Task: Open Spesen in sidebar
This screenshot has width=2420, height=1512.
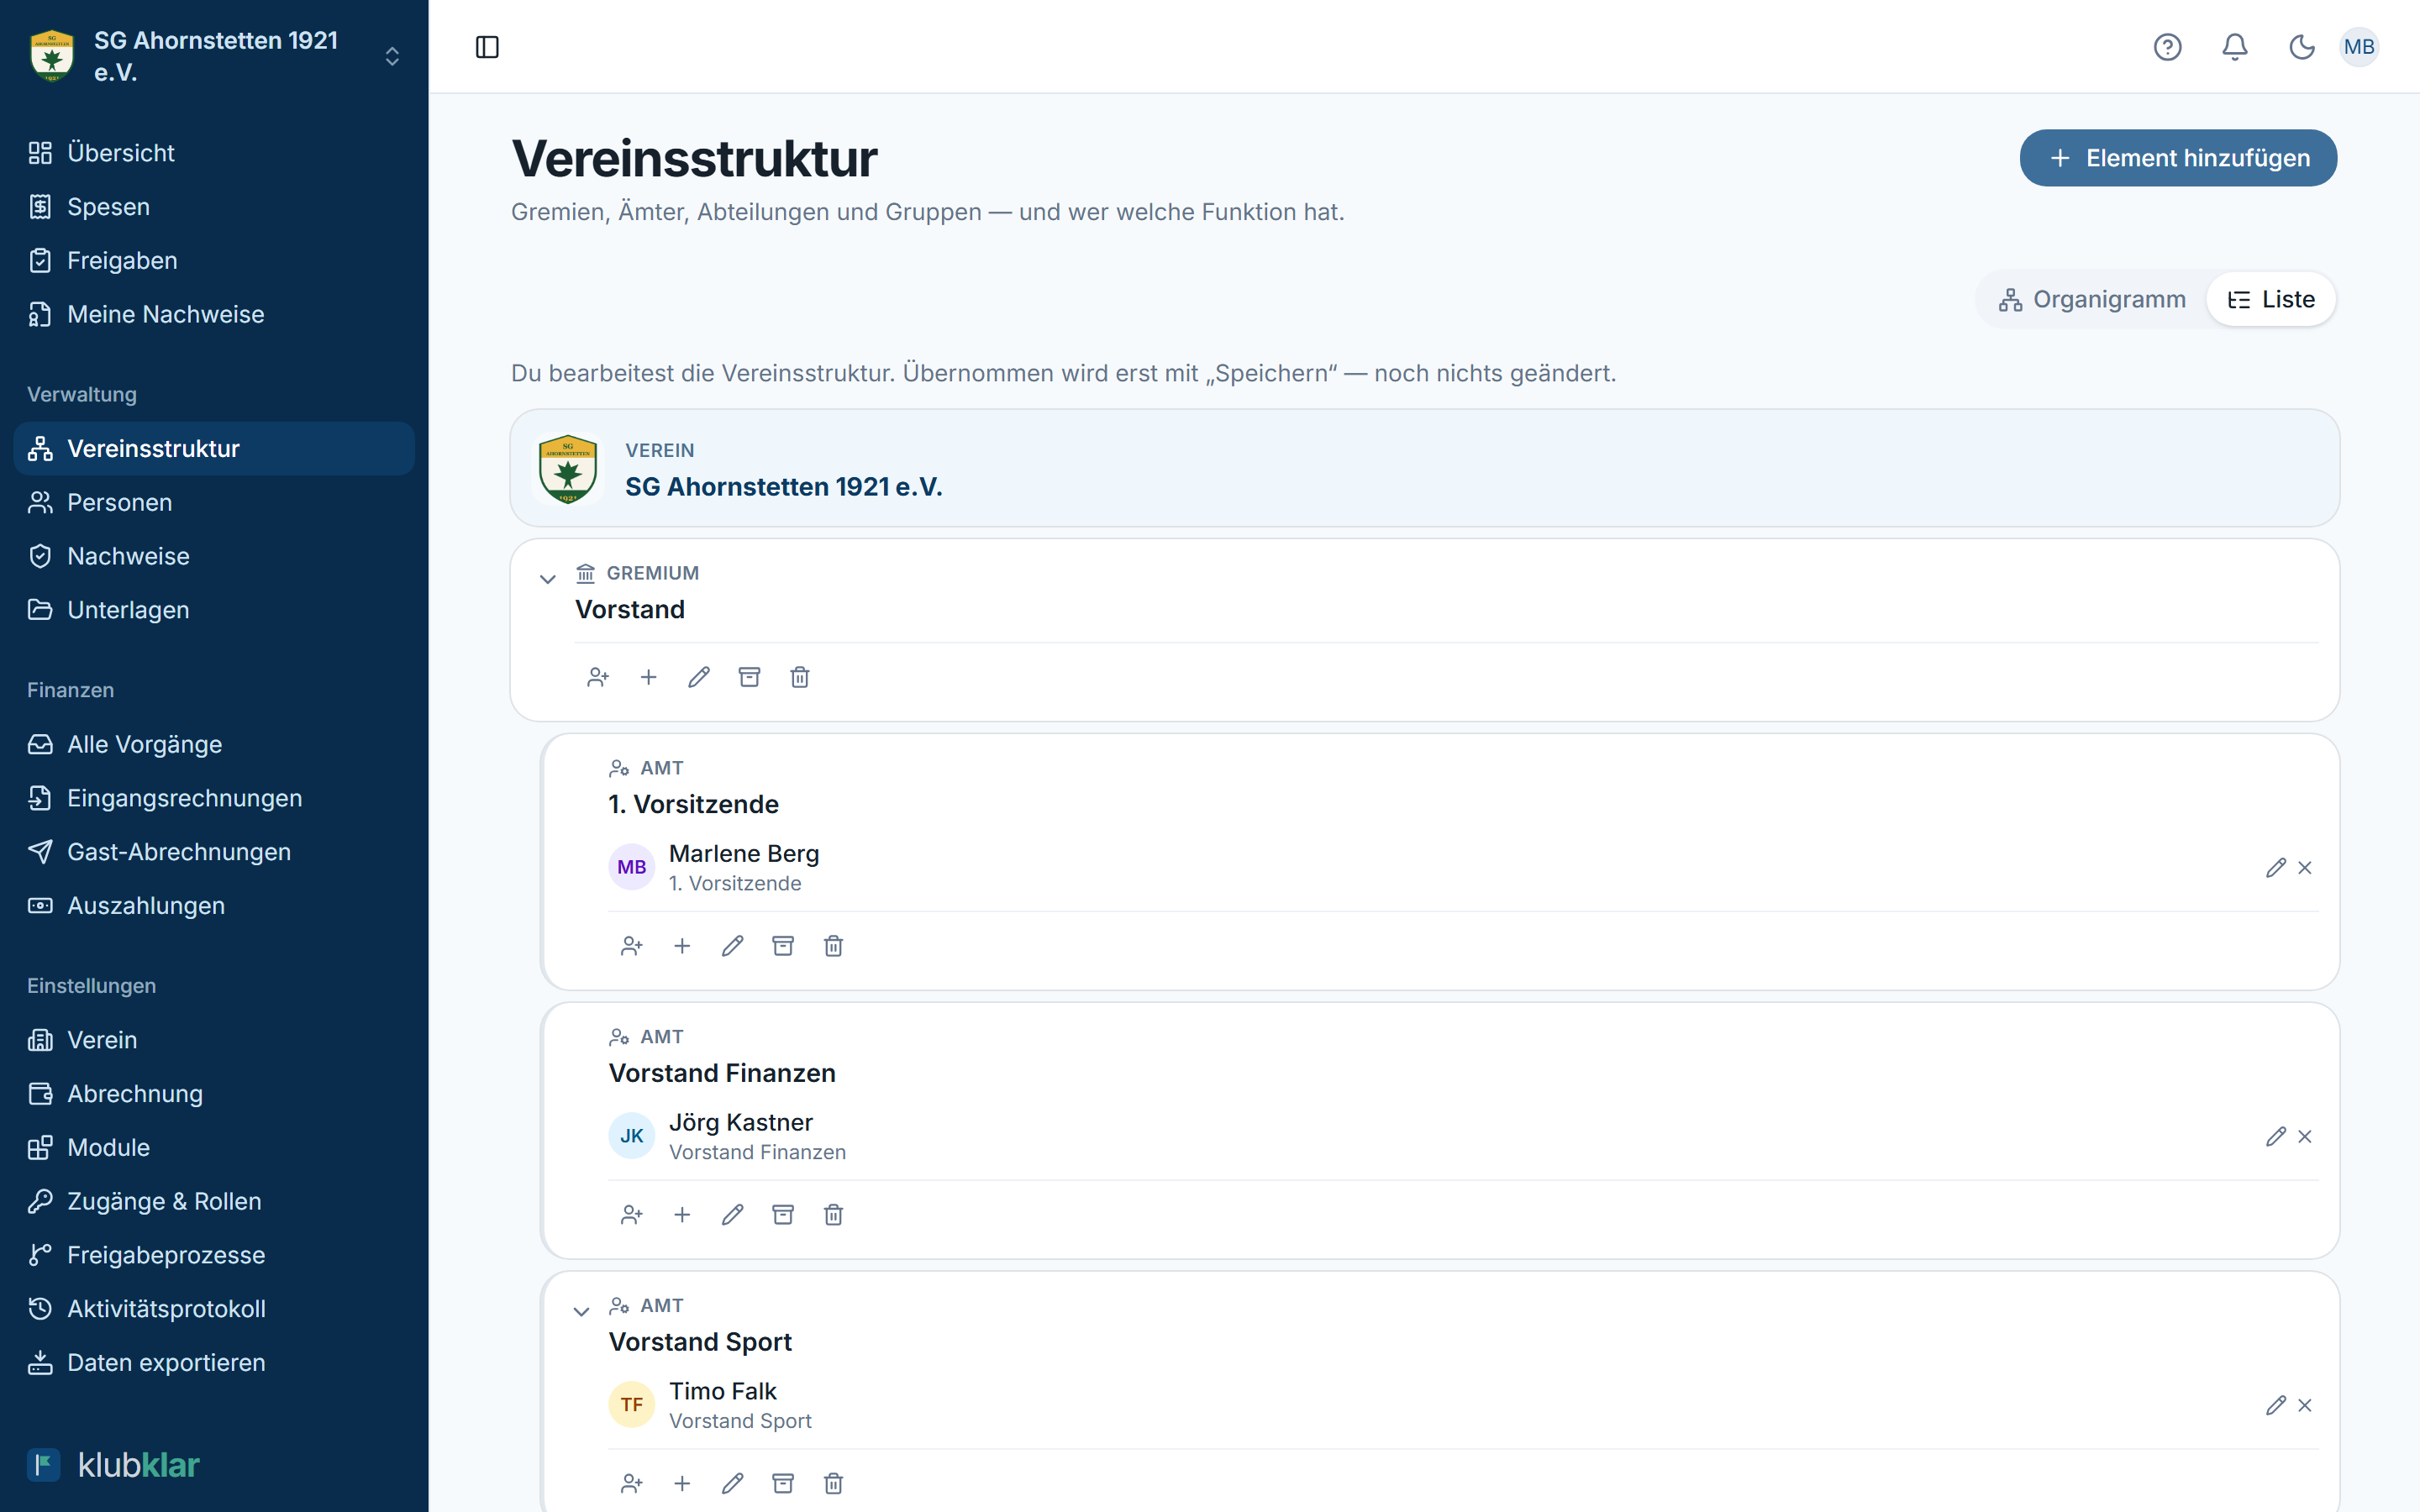Action: tap(214, 207)
